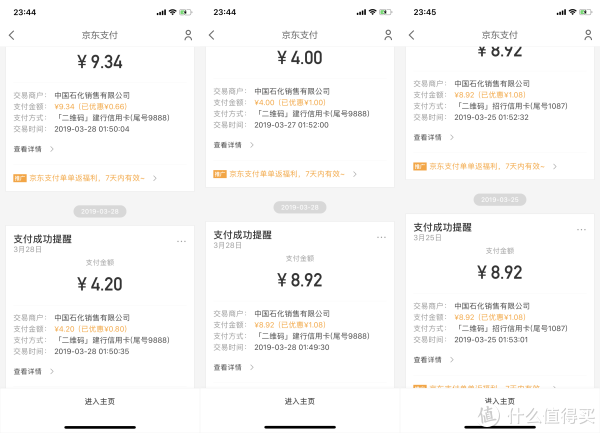Open the 京东支付单单返福利 promo under the ¥4.00 payment
The image size is (600, 433).
(x=285, y=174)
